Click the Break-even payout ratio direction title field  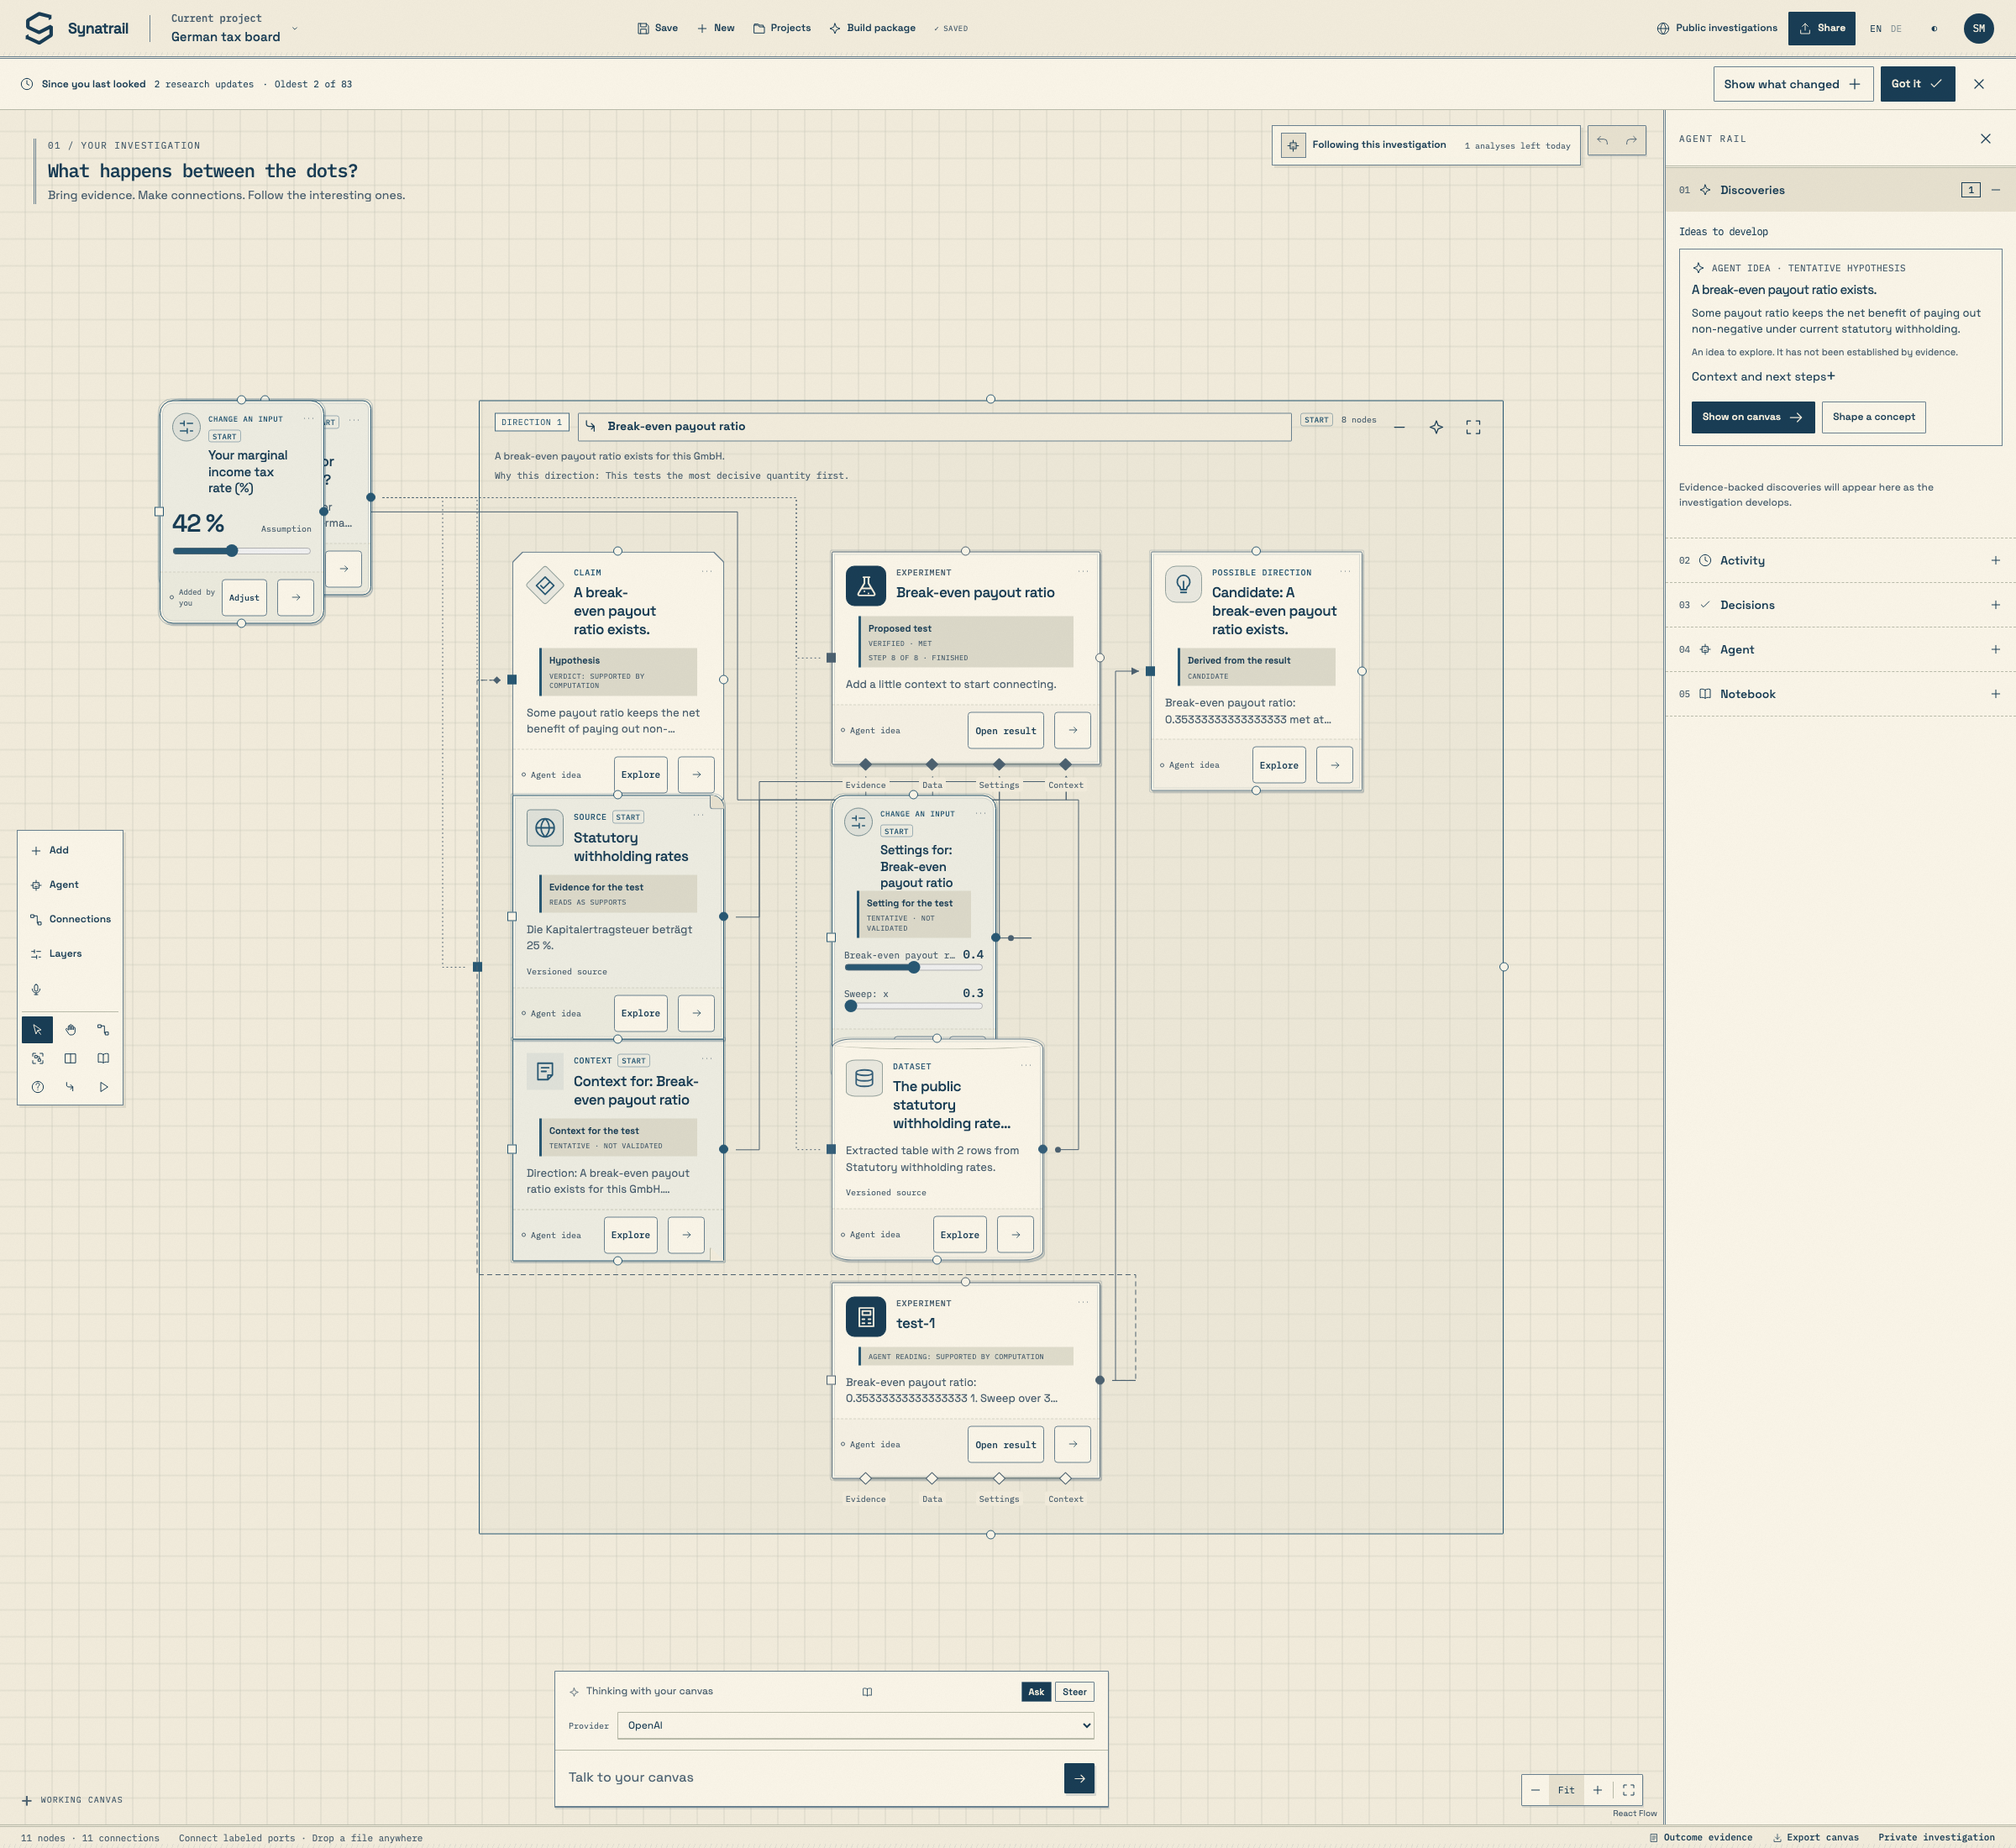click(934, 427)
